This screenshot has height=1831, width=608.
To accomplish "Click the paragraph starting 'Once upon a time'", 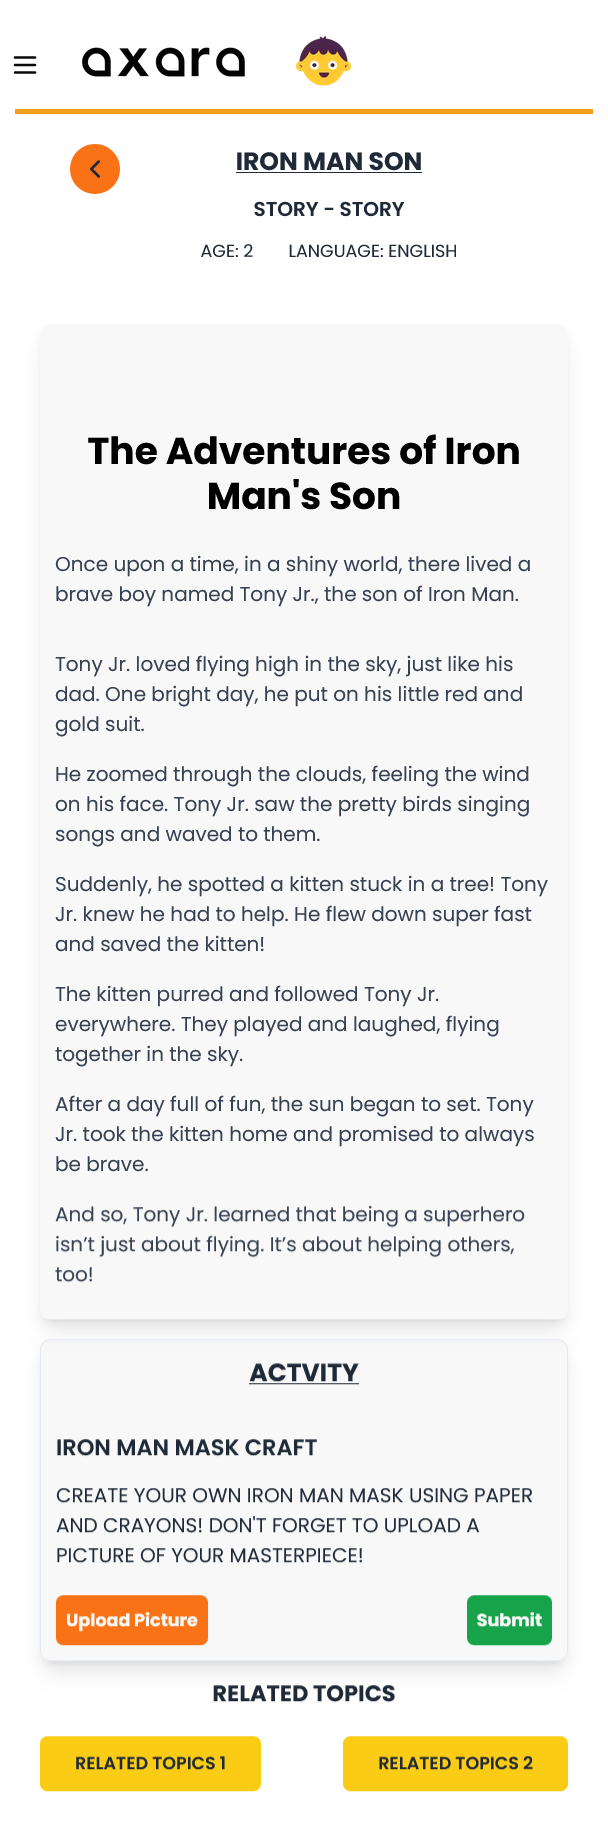I will point(293,579).
